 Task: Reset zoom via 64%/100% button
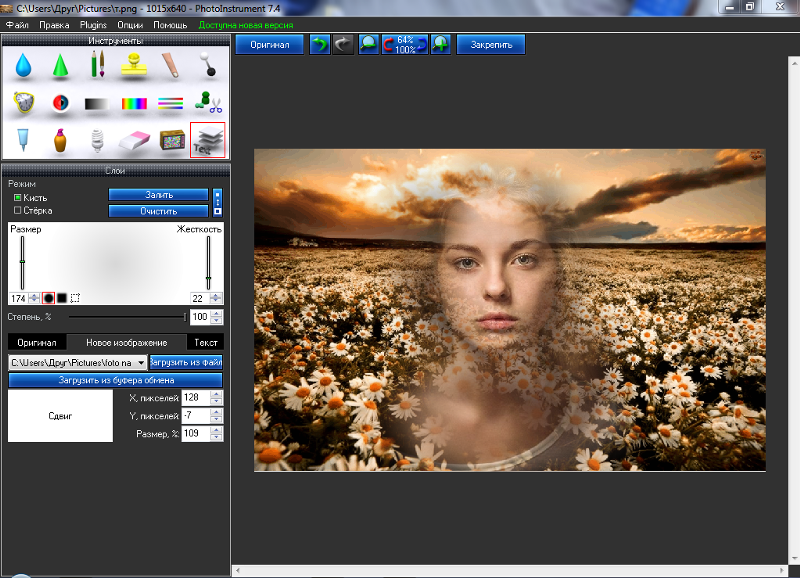405,45
